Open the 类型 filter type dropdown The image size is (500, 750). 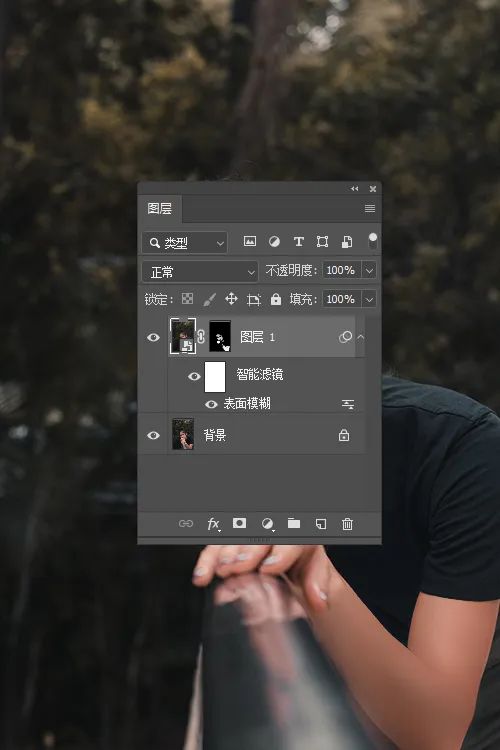185,243
